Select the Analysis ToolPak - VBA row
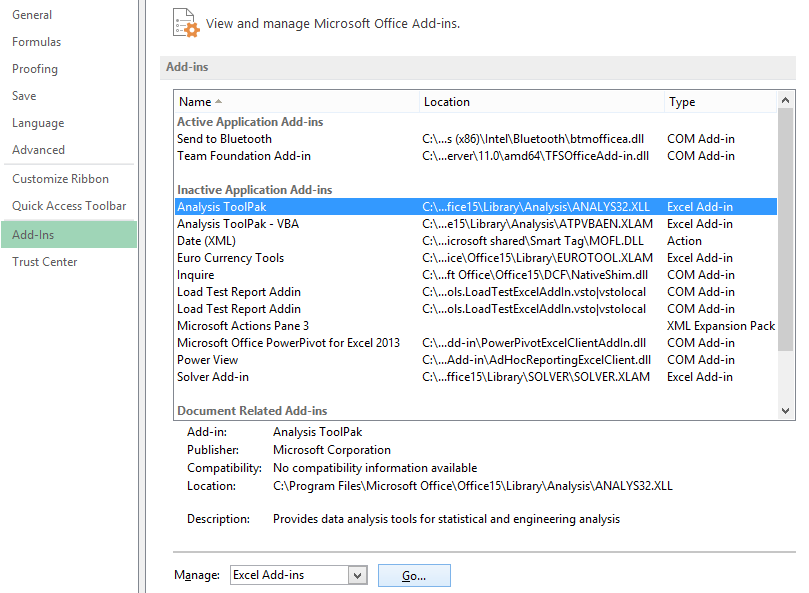809x593 pixels. [x=476, y=224]
